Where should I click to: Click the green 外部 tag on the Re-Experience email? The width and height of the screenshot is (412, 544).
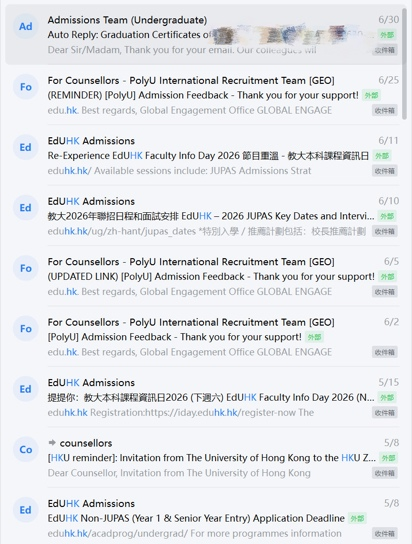click(381, 155)
